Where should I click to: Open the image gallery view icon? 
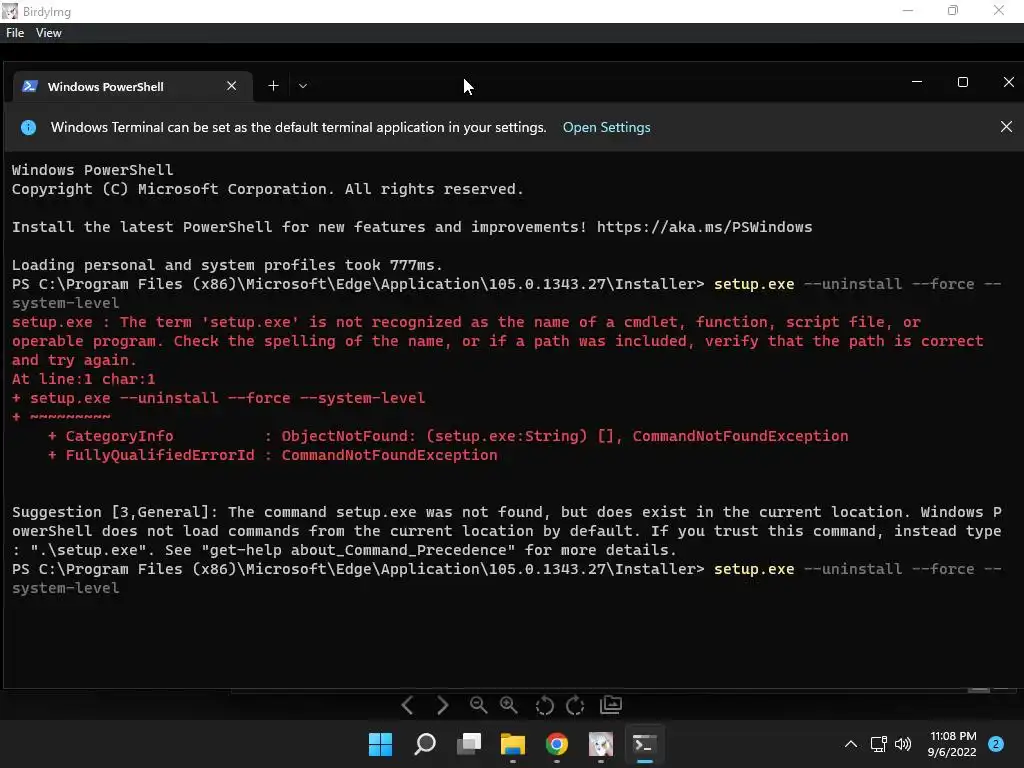[611, 705]
